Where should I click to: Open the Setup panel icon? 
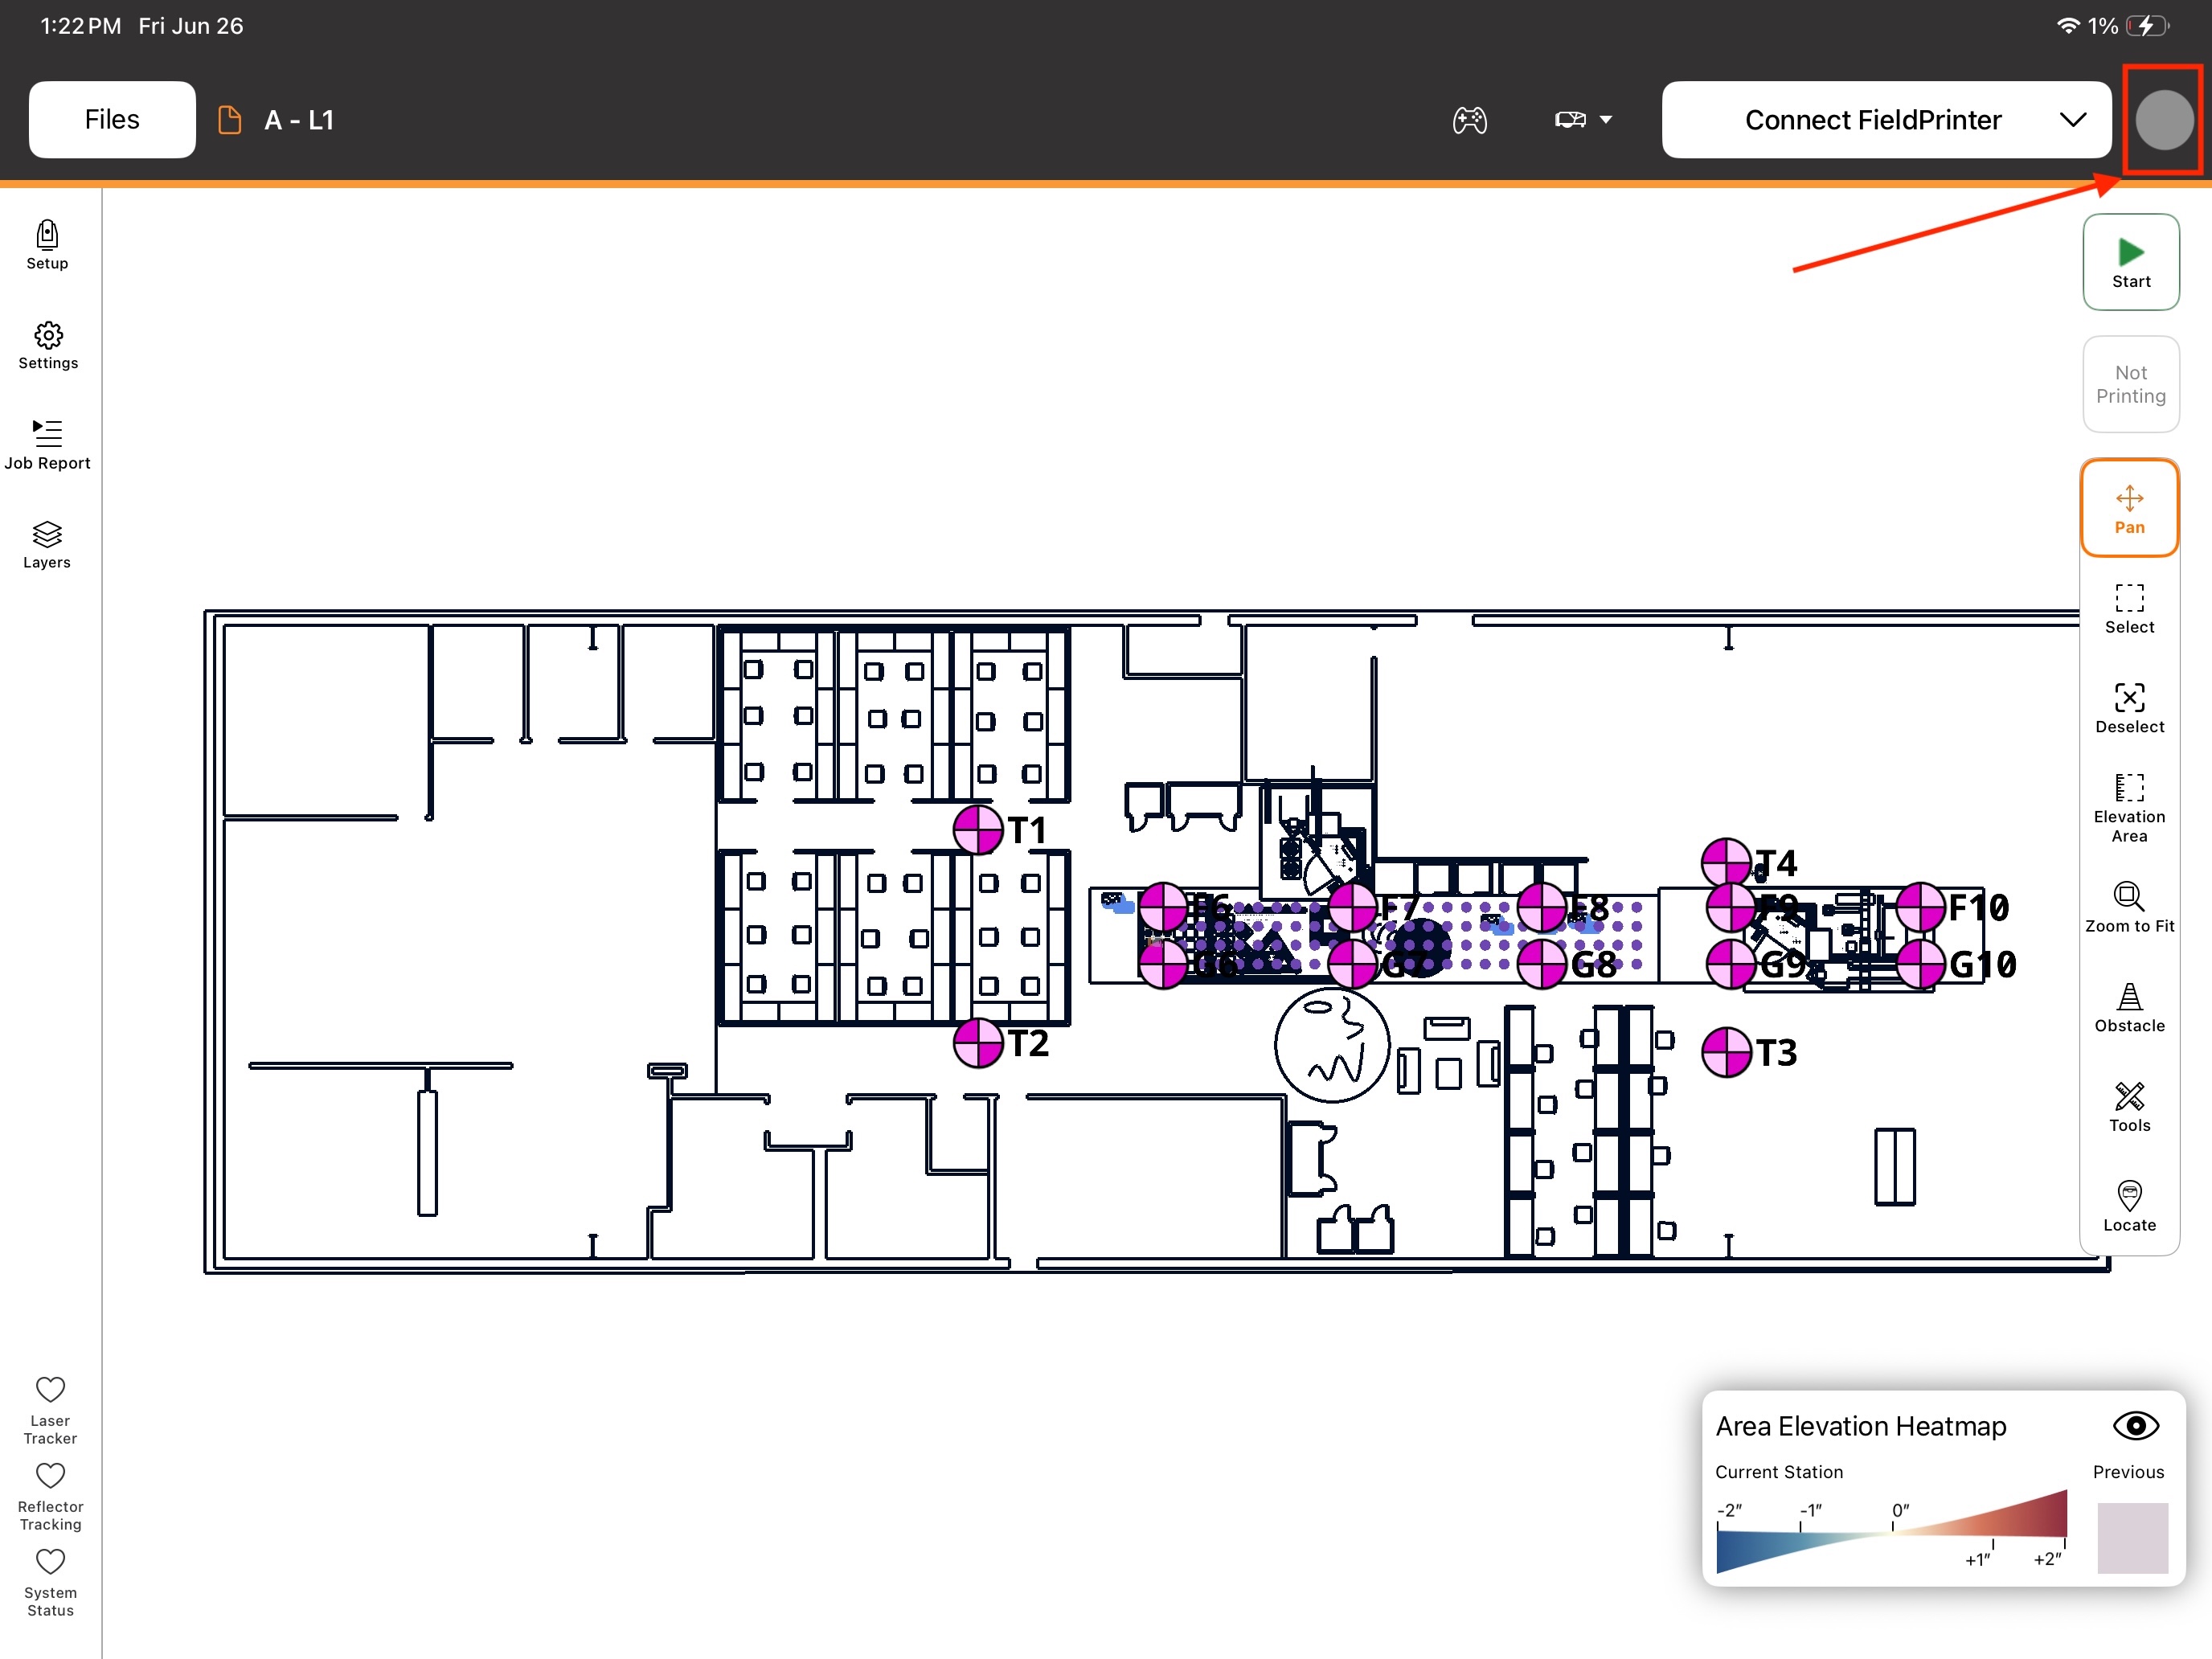[47, 245]
